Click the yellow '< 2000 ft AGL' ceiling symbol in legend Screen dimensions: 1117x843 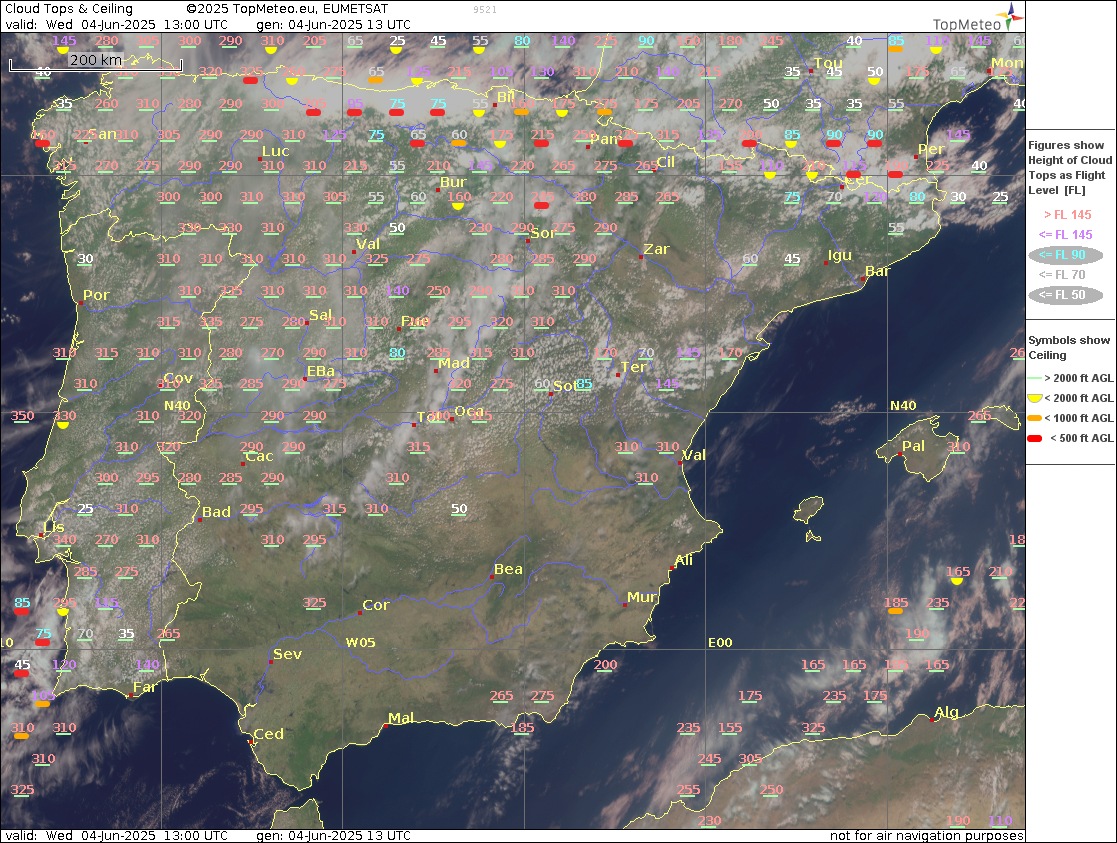point(1034,398)
